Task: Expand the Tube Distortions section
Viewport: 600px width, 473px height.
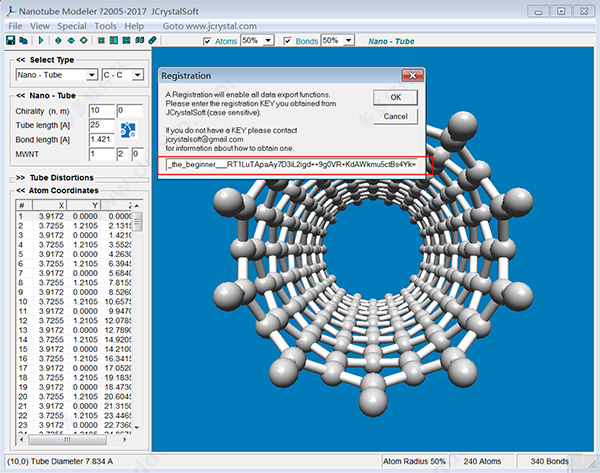Action: (x=21, y=178)
